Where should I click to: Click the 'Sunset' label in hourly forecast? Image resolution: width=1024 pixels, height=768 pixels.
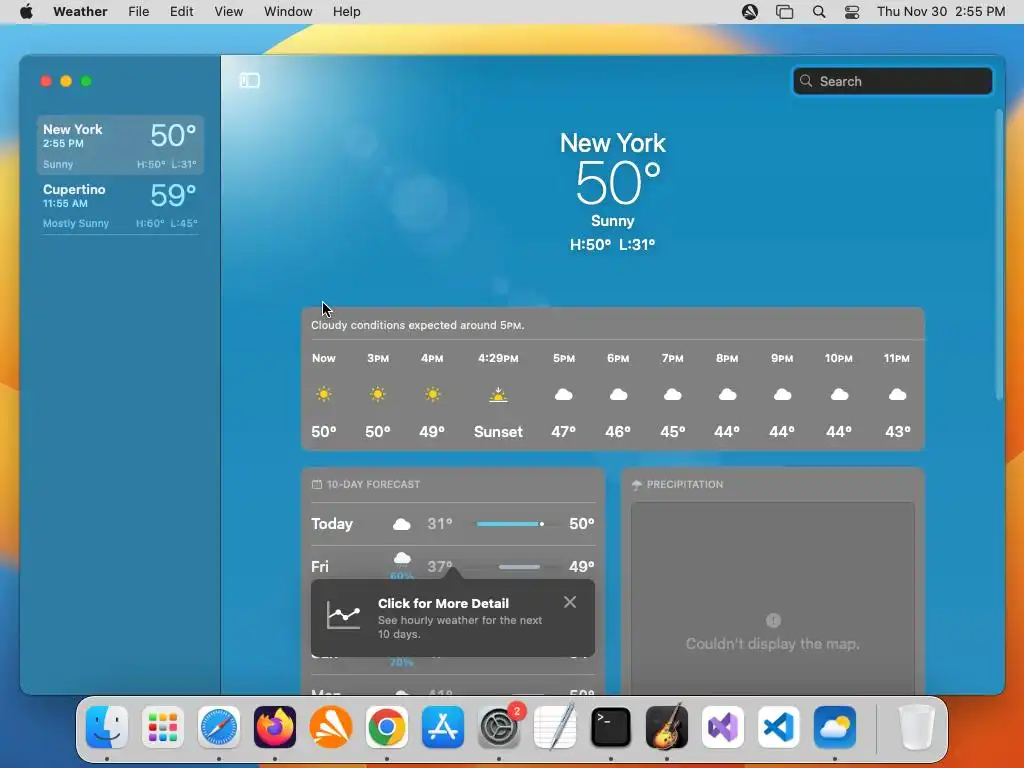pyautogui.click(x=498, y=432)
